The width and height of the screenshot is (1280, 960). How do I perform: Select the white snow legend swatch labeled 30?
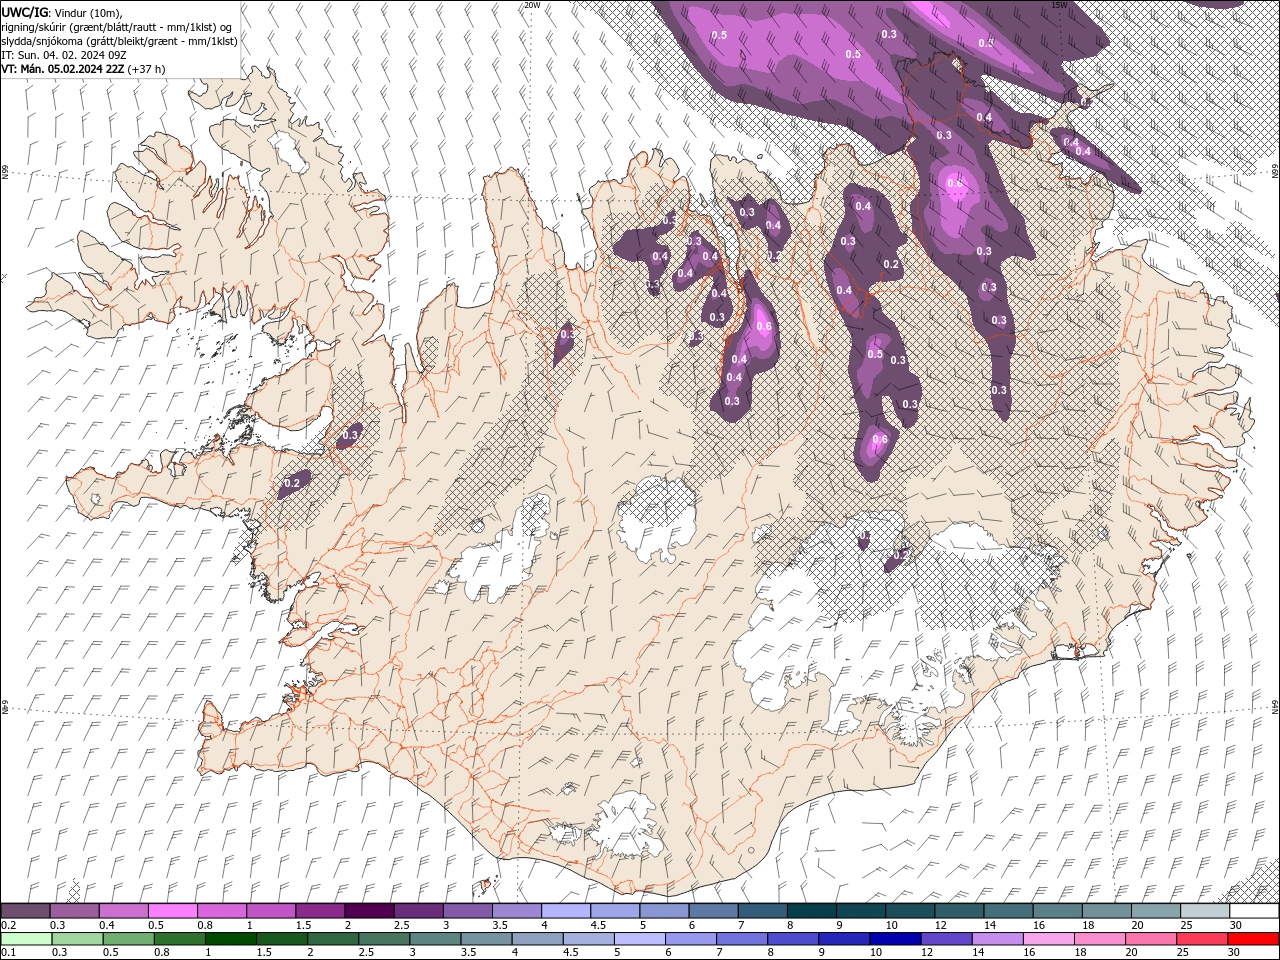pyautogui.click(x=1253, y=911)
